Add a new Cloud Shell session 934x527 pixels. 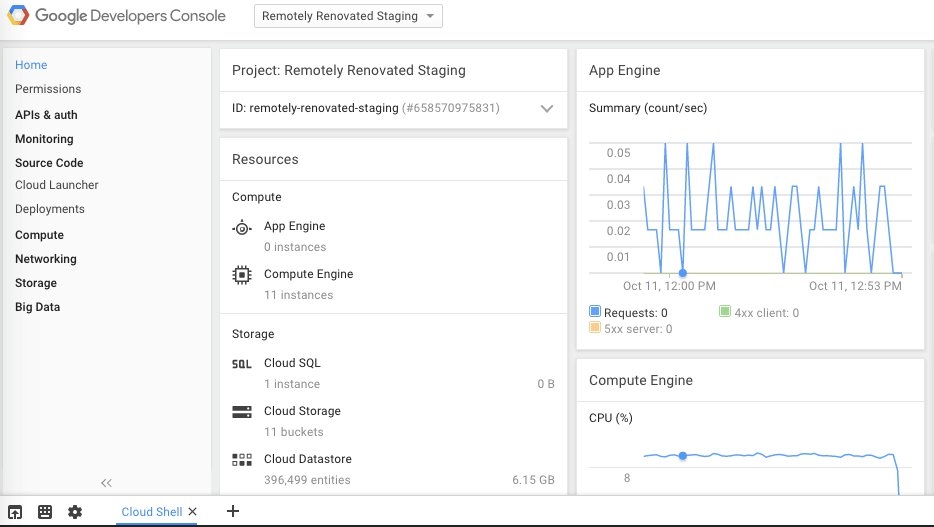[x=233, y=511]
